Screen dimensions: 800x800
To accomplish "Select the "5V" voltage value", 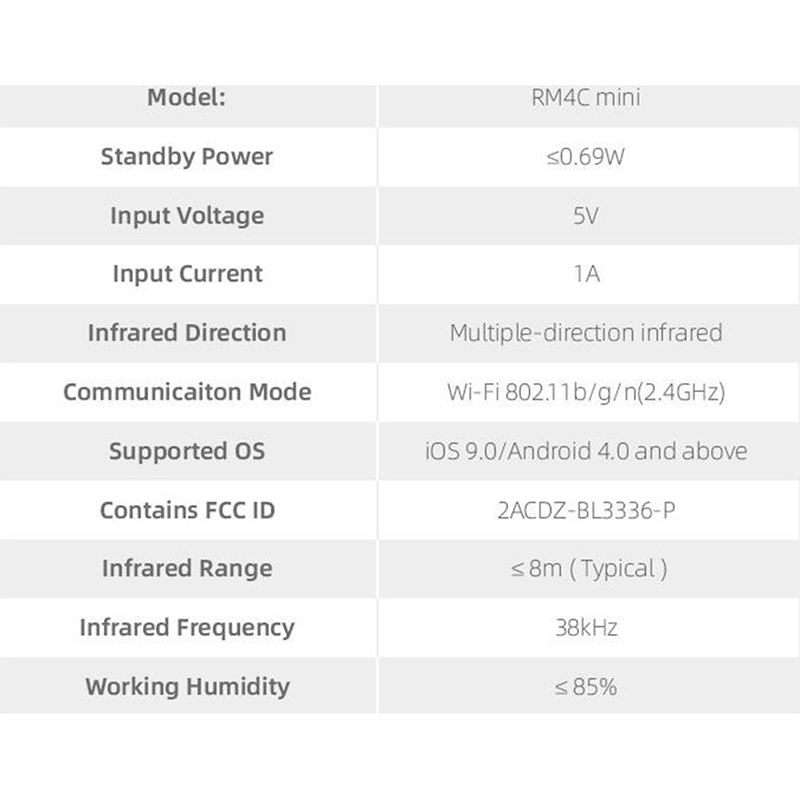I will click(x=586, y=216).
